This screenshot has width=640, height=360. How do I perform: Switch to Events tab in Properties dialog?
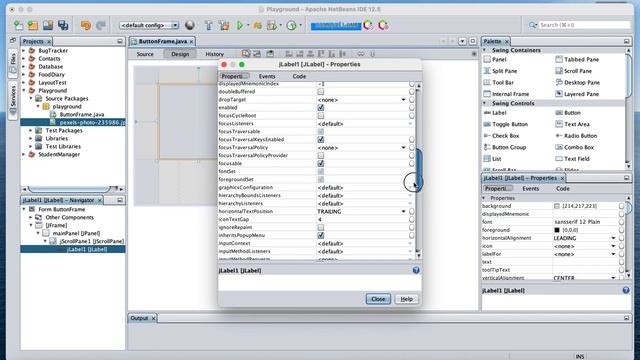tap(267, 76)
